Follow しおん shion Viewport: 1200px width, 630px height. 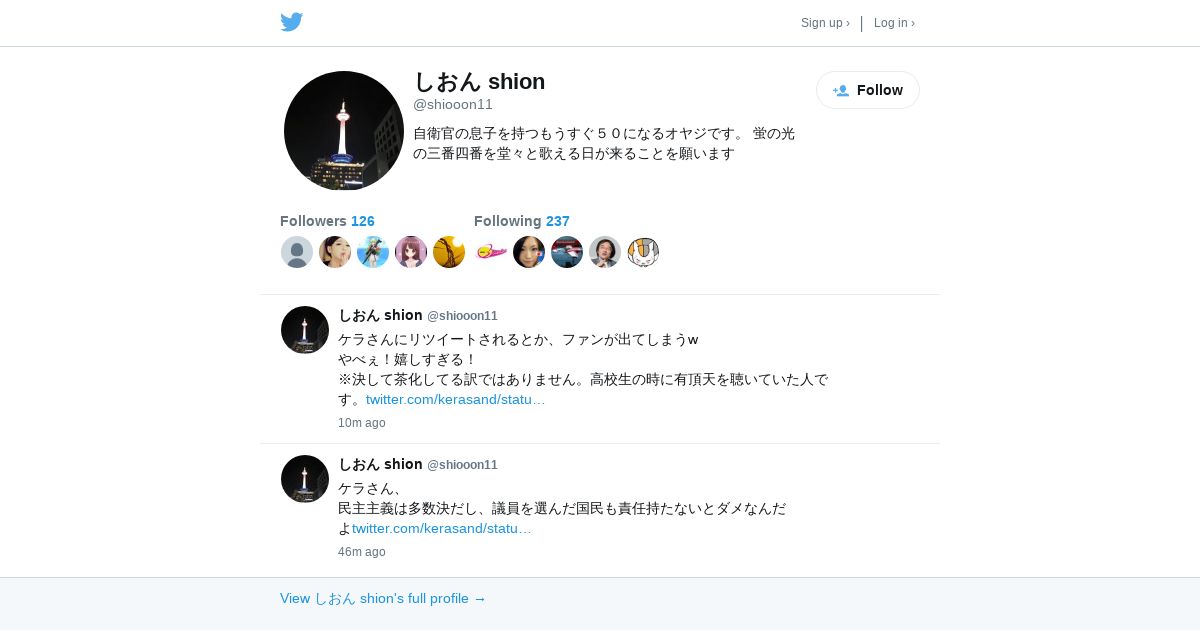pyautogui.click(x=868, y=90)
